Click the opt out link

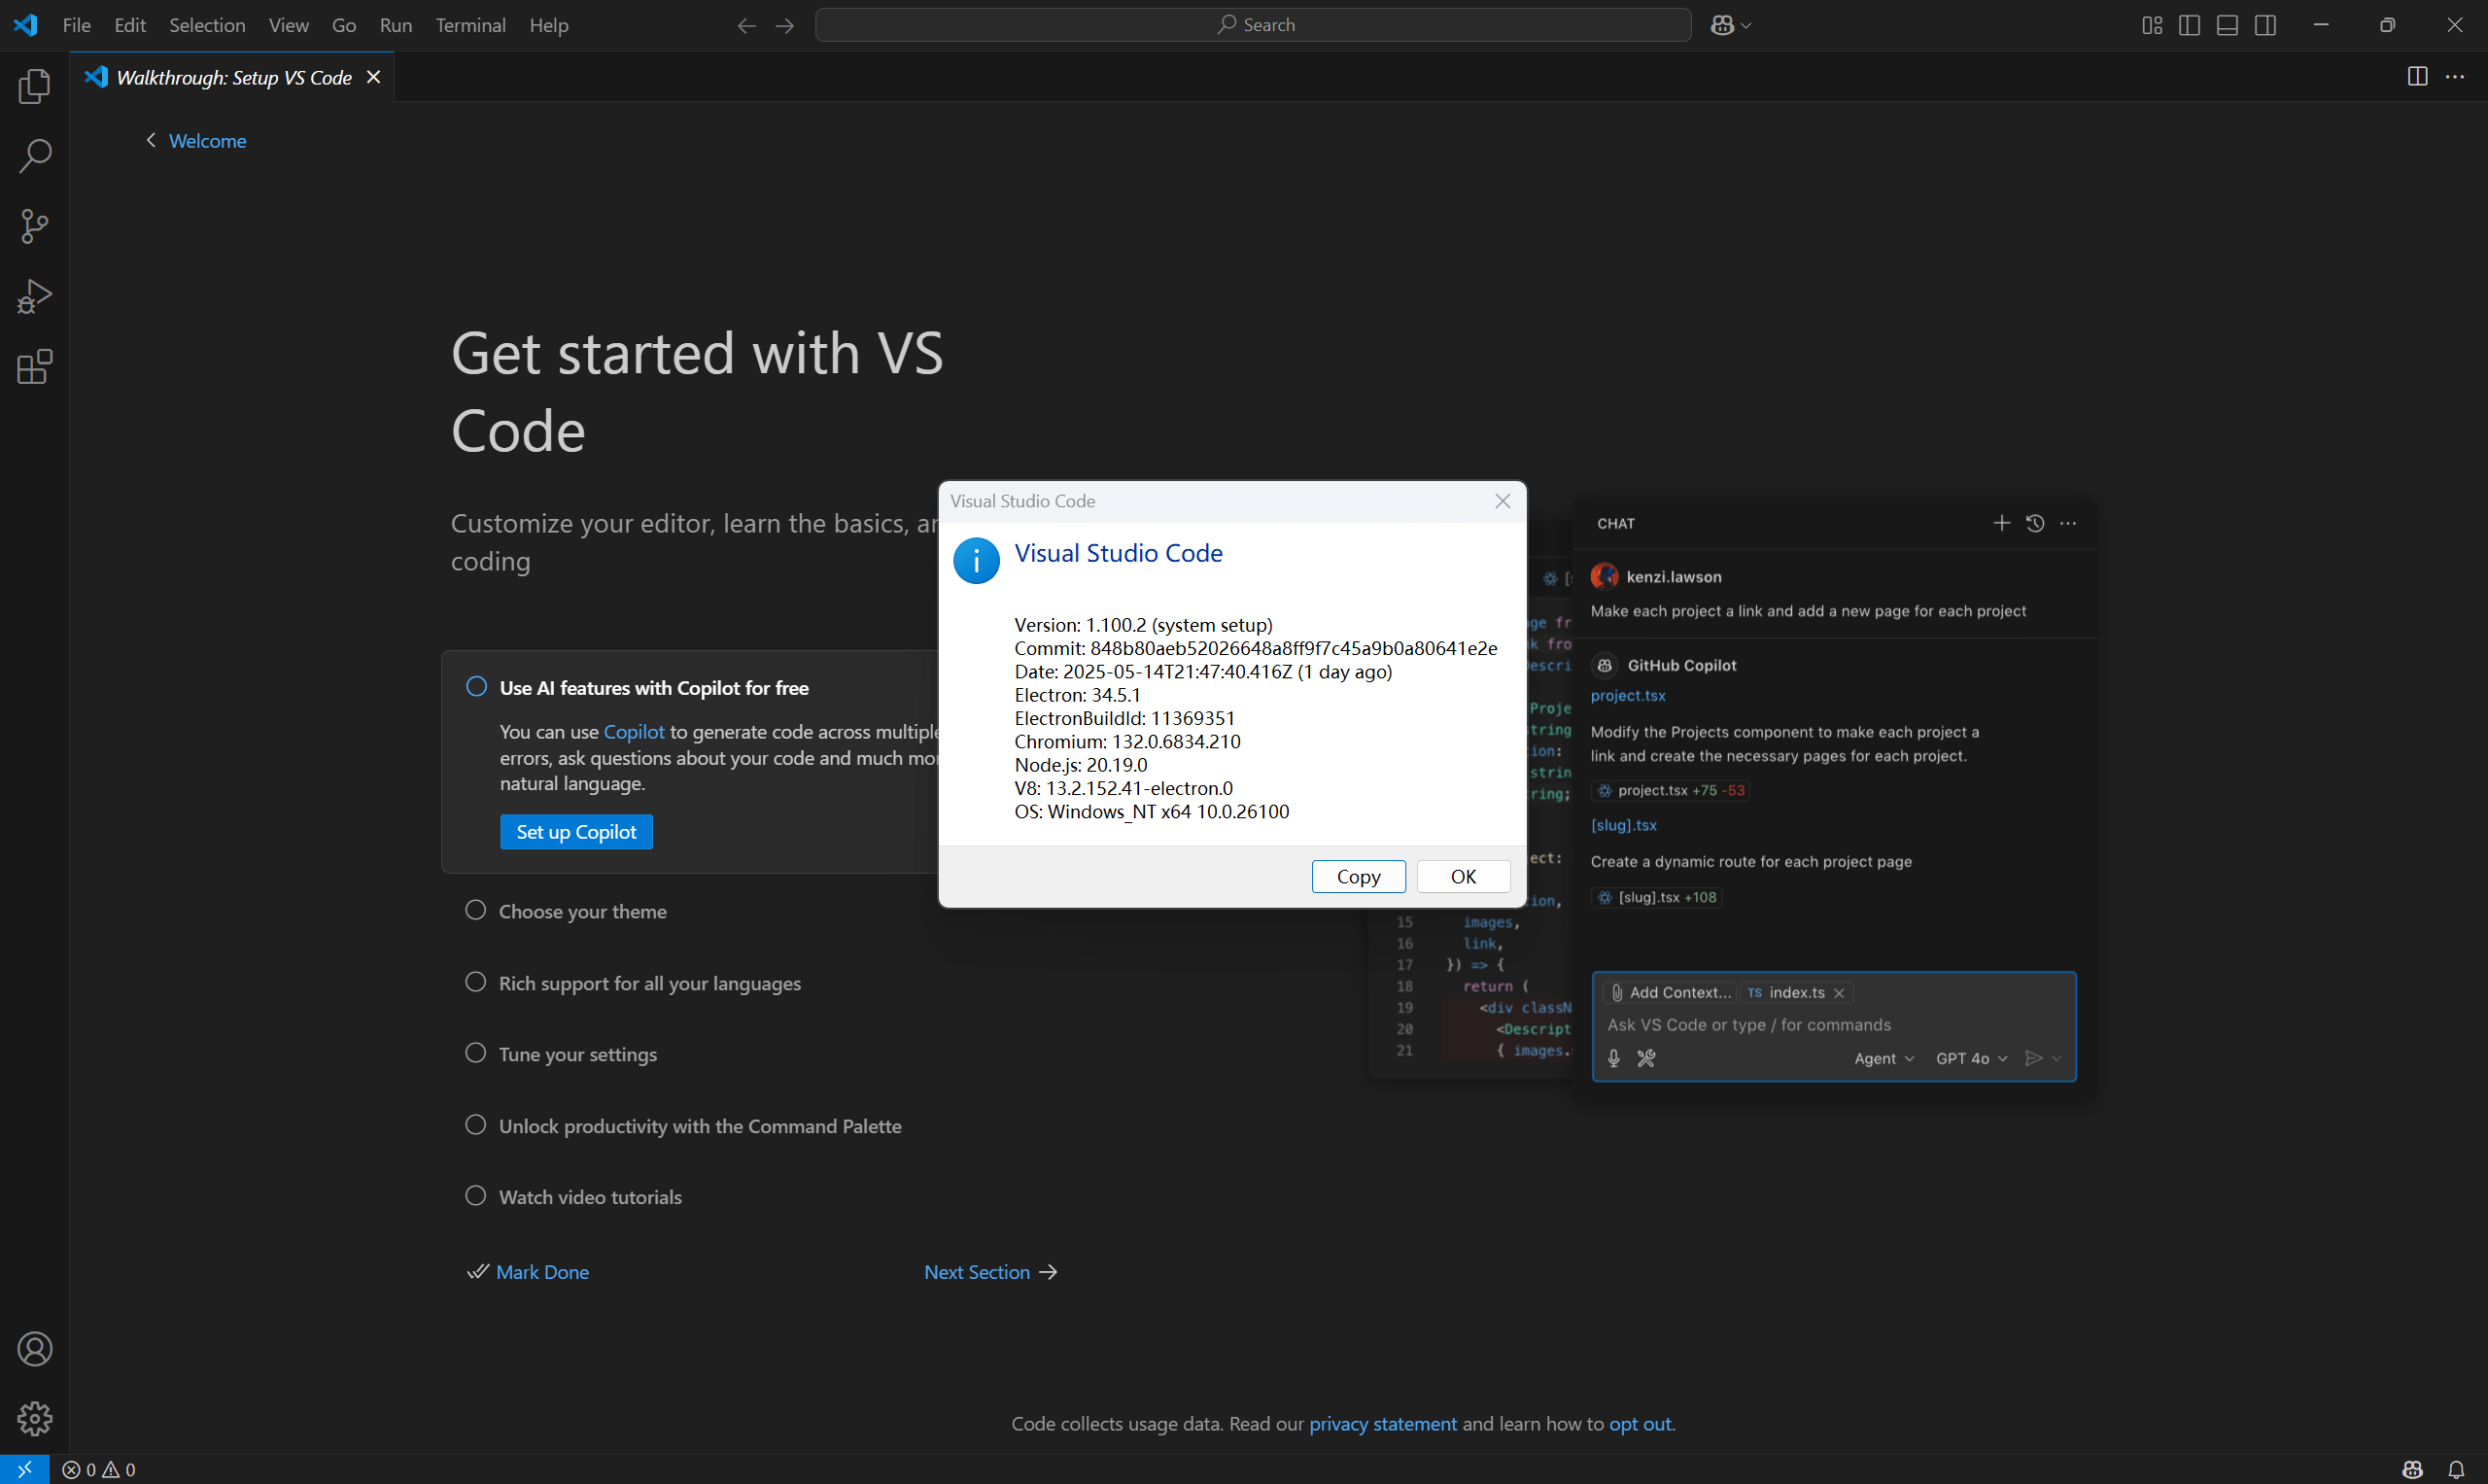[1640, 1424]
